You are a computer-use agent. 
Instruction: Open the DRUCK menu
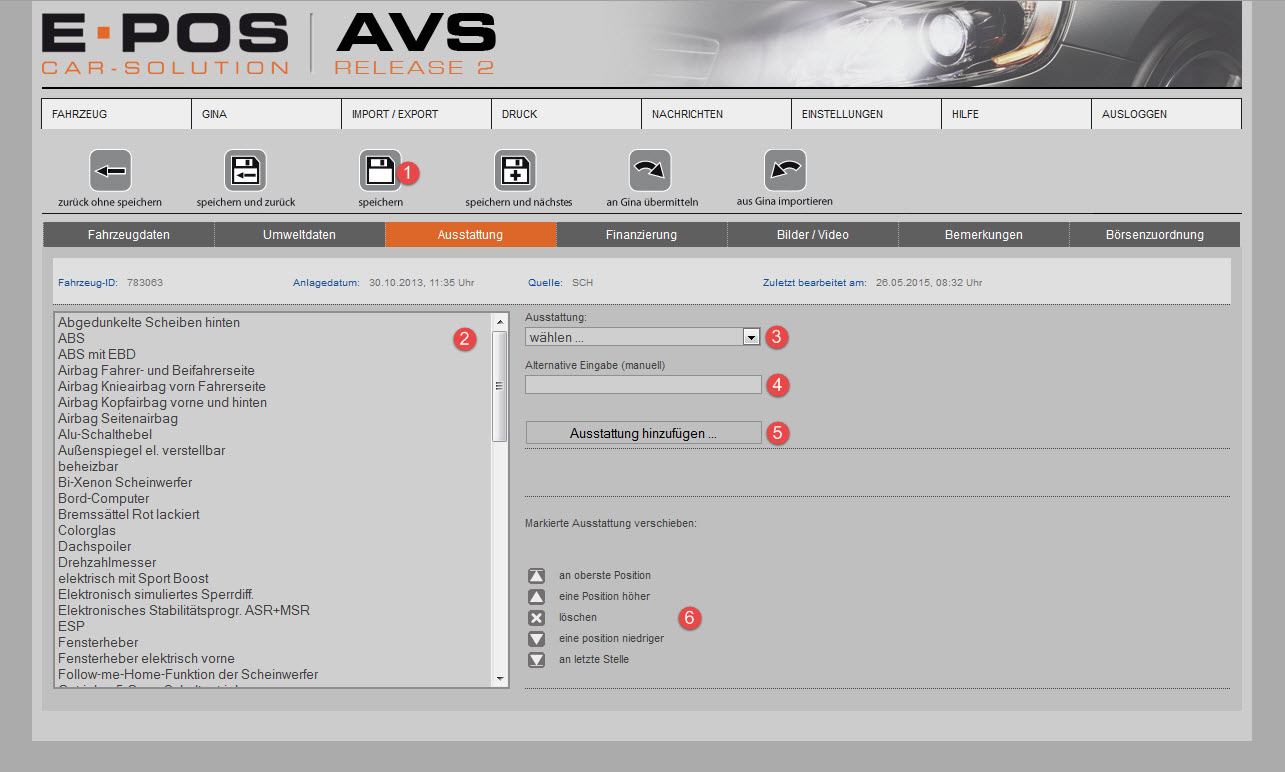pyautogui.click(x=566, y=114)
